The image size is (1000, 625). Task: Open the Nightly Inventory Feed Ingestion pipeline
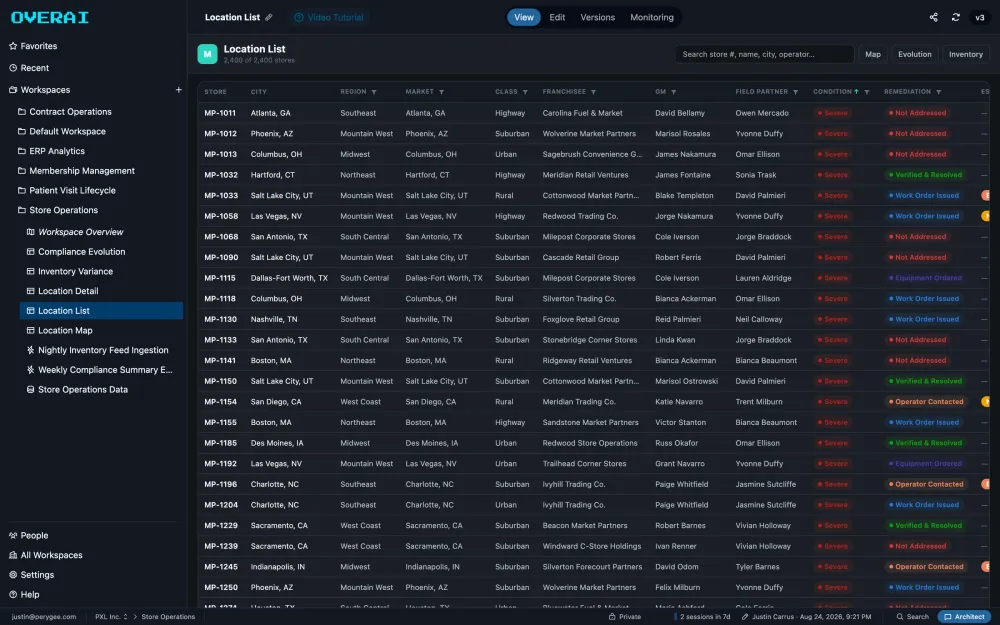click(97, 350)
